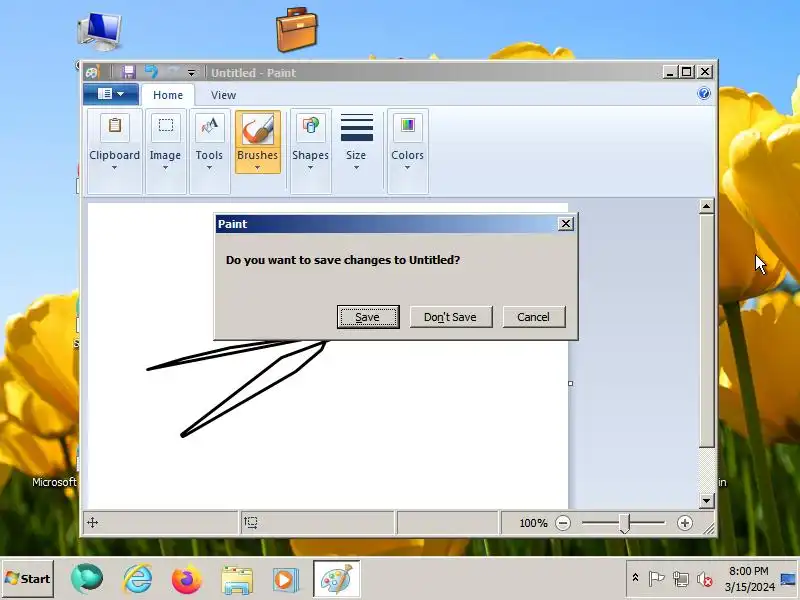Viewport: 800px width, 600px height.
Task: Expand the Clipboard group dropdown
Action: pyautogui.click(x=114, y=167)
